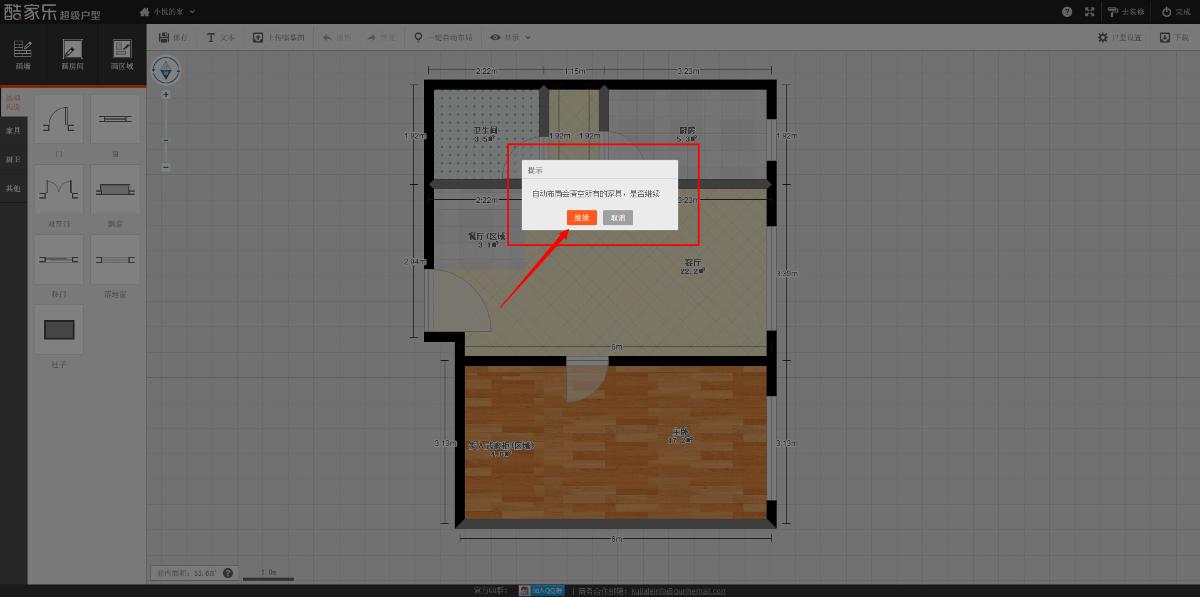Open 户型设置 floor plan settings

[x=1121, y=37]
